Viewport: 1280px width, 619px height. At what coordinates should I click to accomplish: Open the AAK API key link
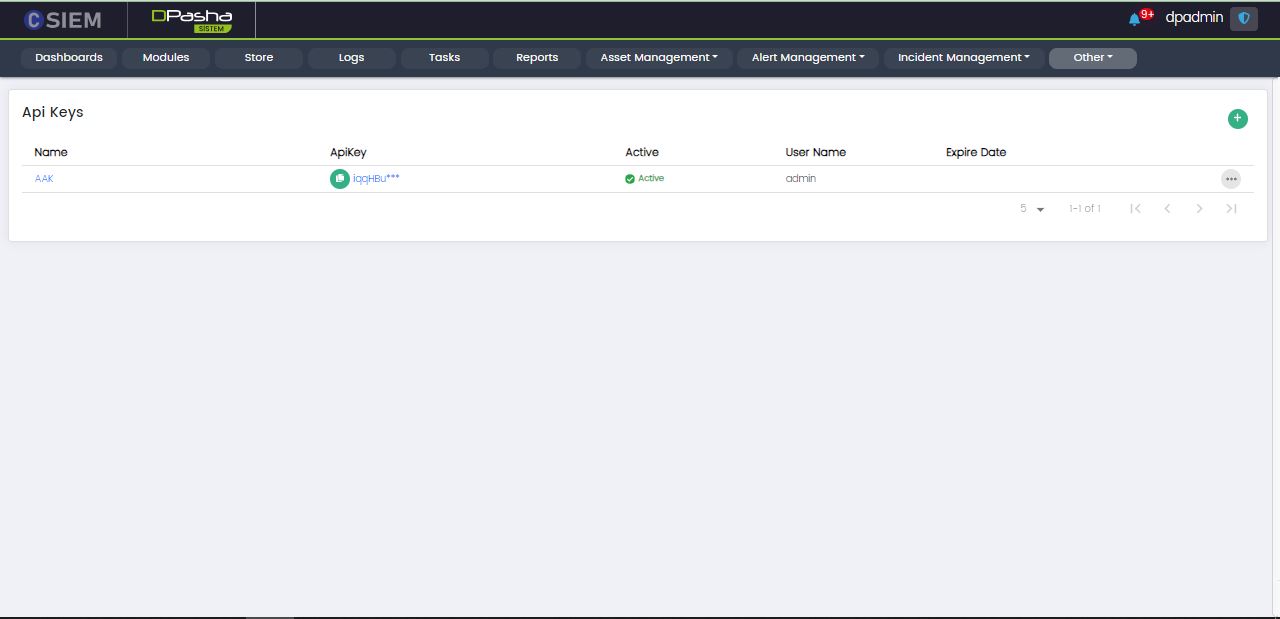[x=44, y=179]
